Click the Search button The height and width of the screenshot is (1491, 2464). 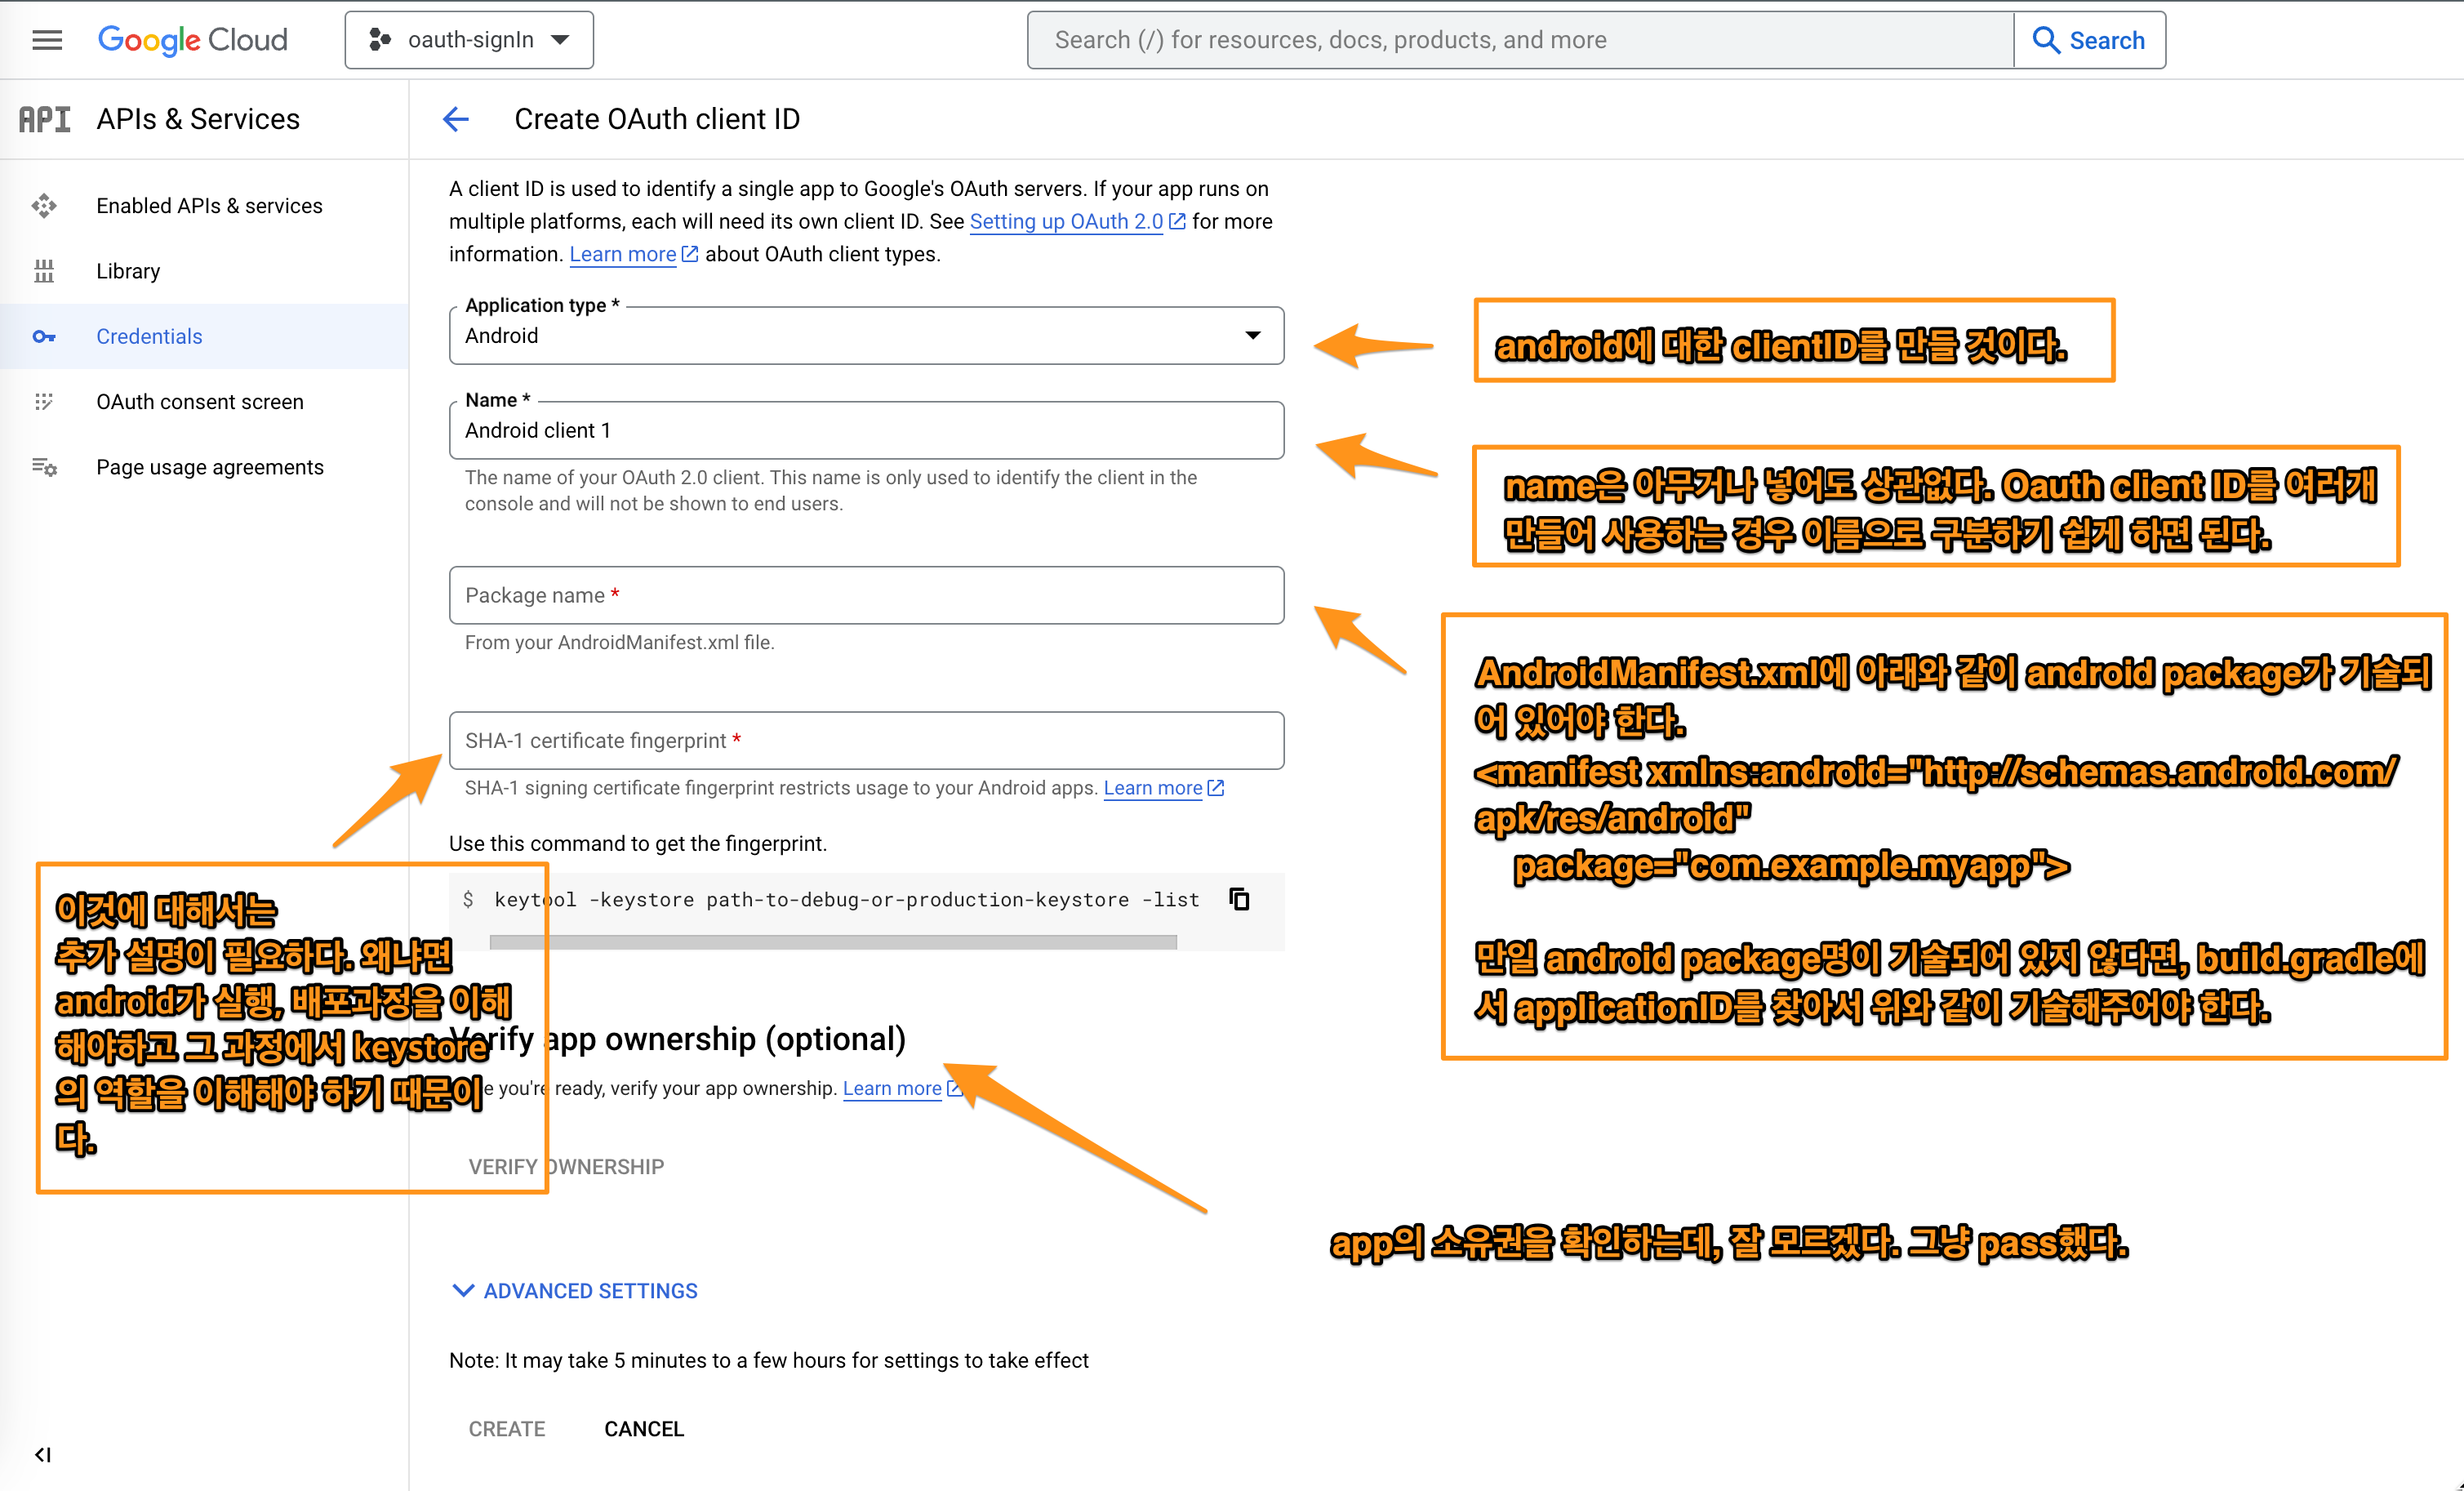pos(2089,40)
